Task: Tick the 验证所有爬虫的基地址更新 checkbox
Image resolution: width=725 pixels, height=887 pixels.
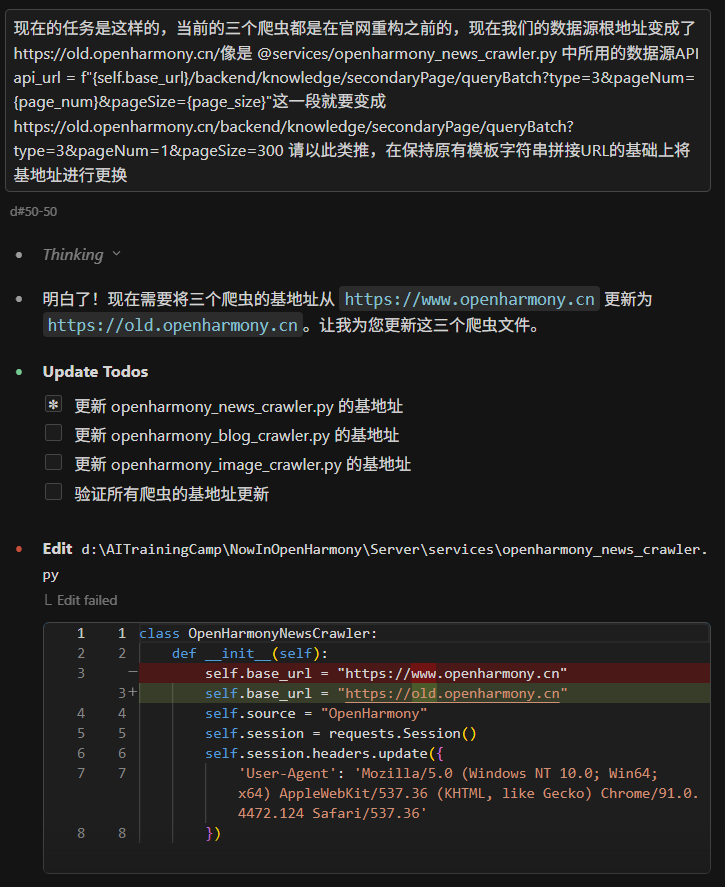Action: 54,492
